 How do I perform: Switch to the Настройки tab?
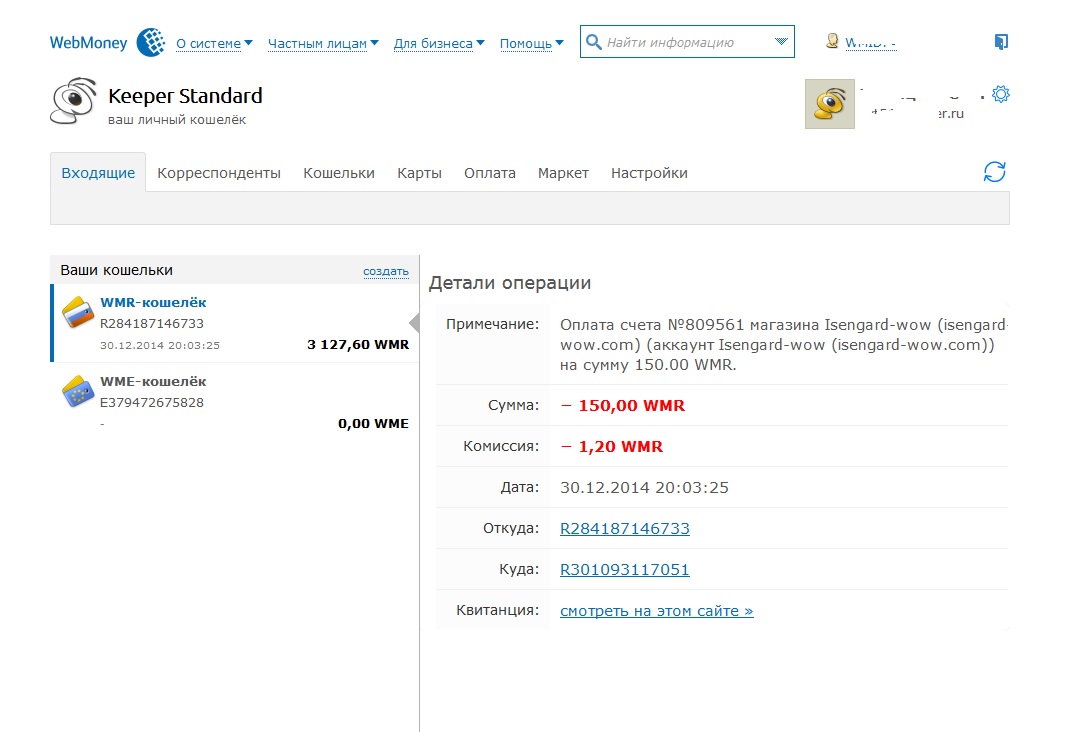click(649, 173)
